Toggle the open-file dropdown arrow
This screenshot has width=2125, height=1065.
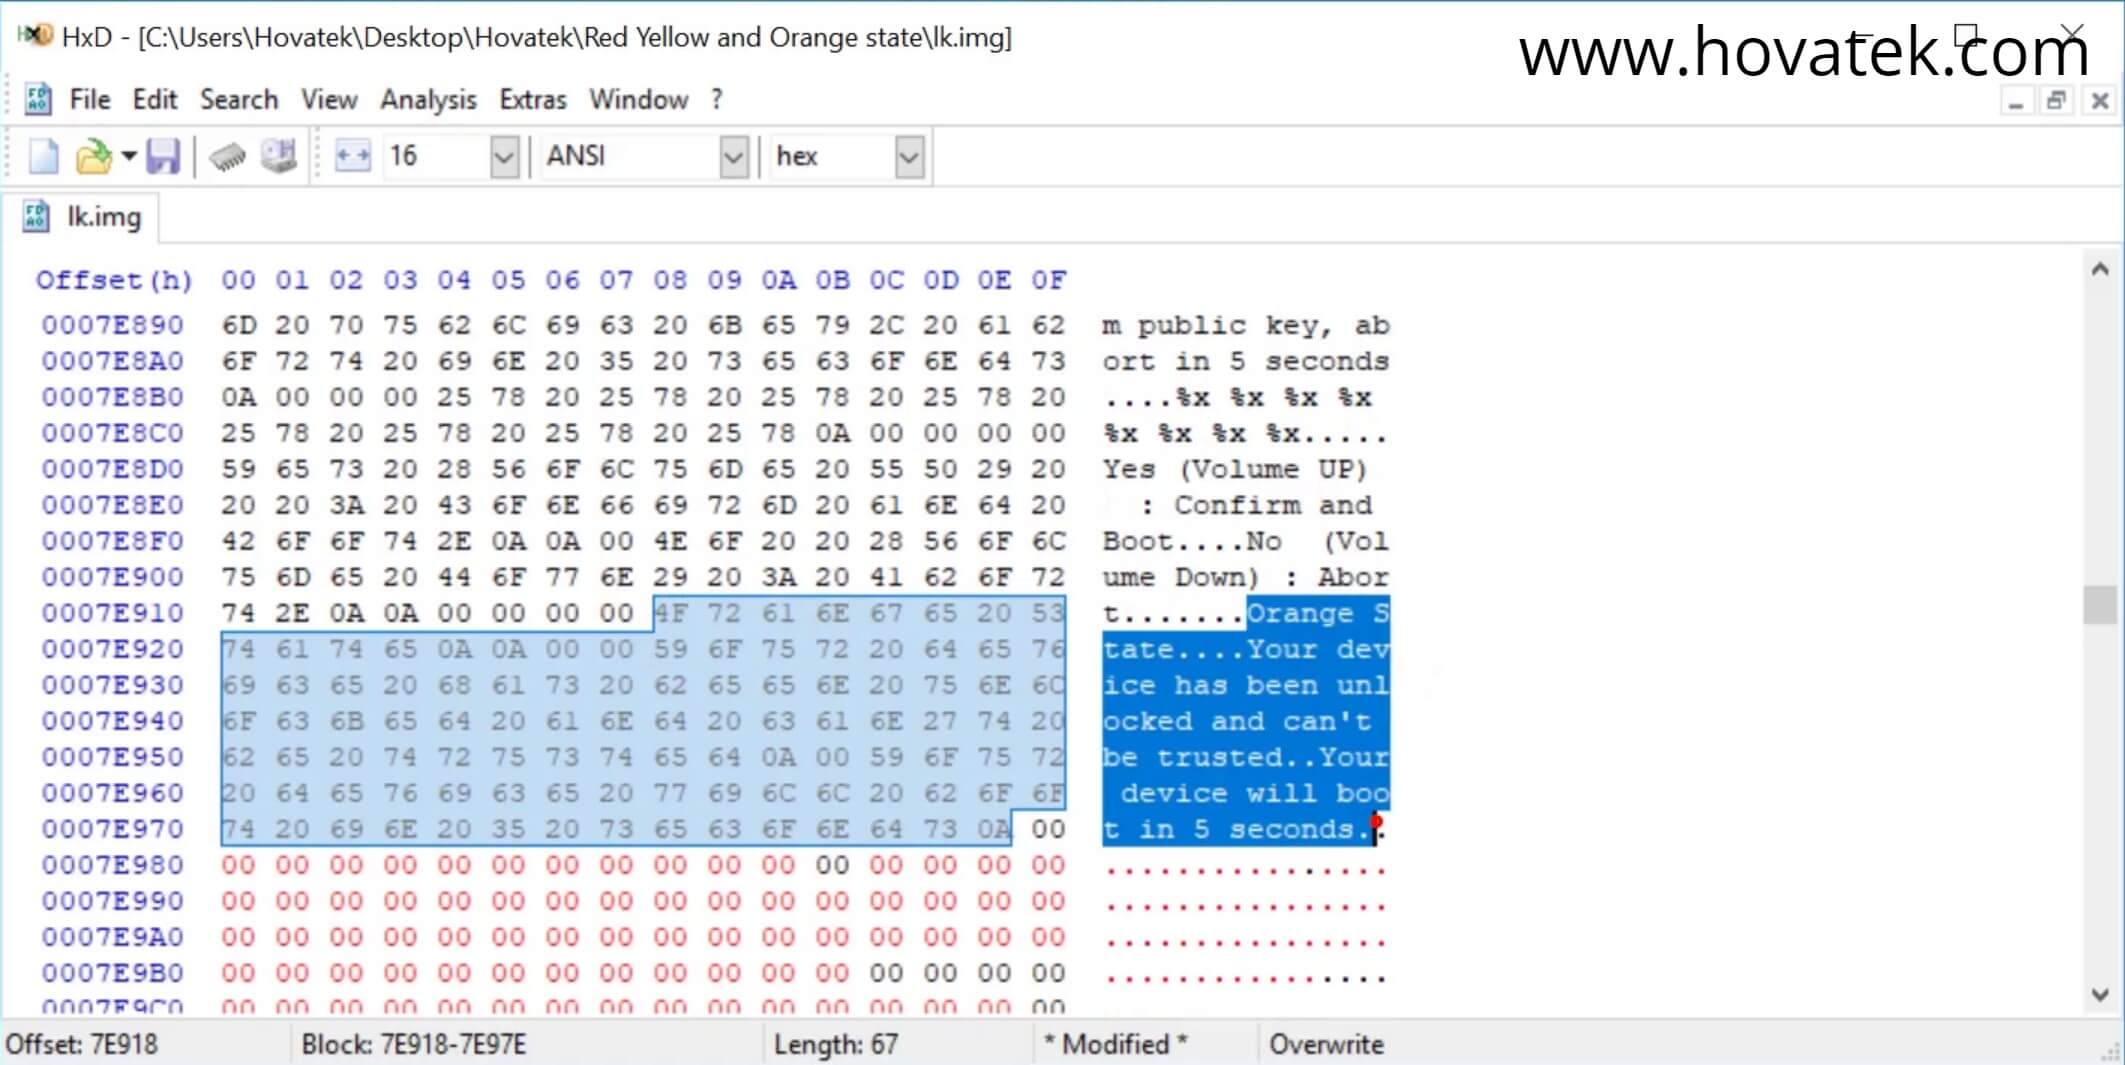pyautogui.click(x=128, y=156)
